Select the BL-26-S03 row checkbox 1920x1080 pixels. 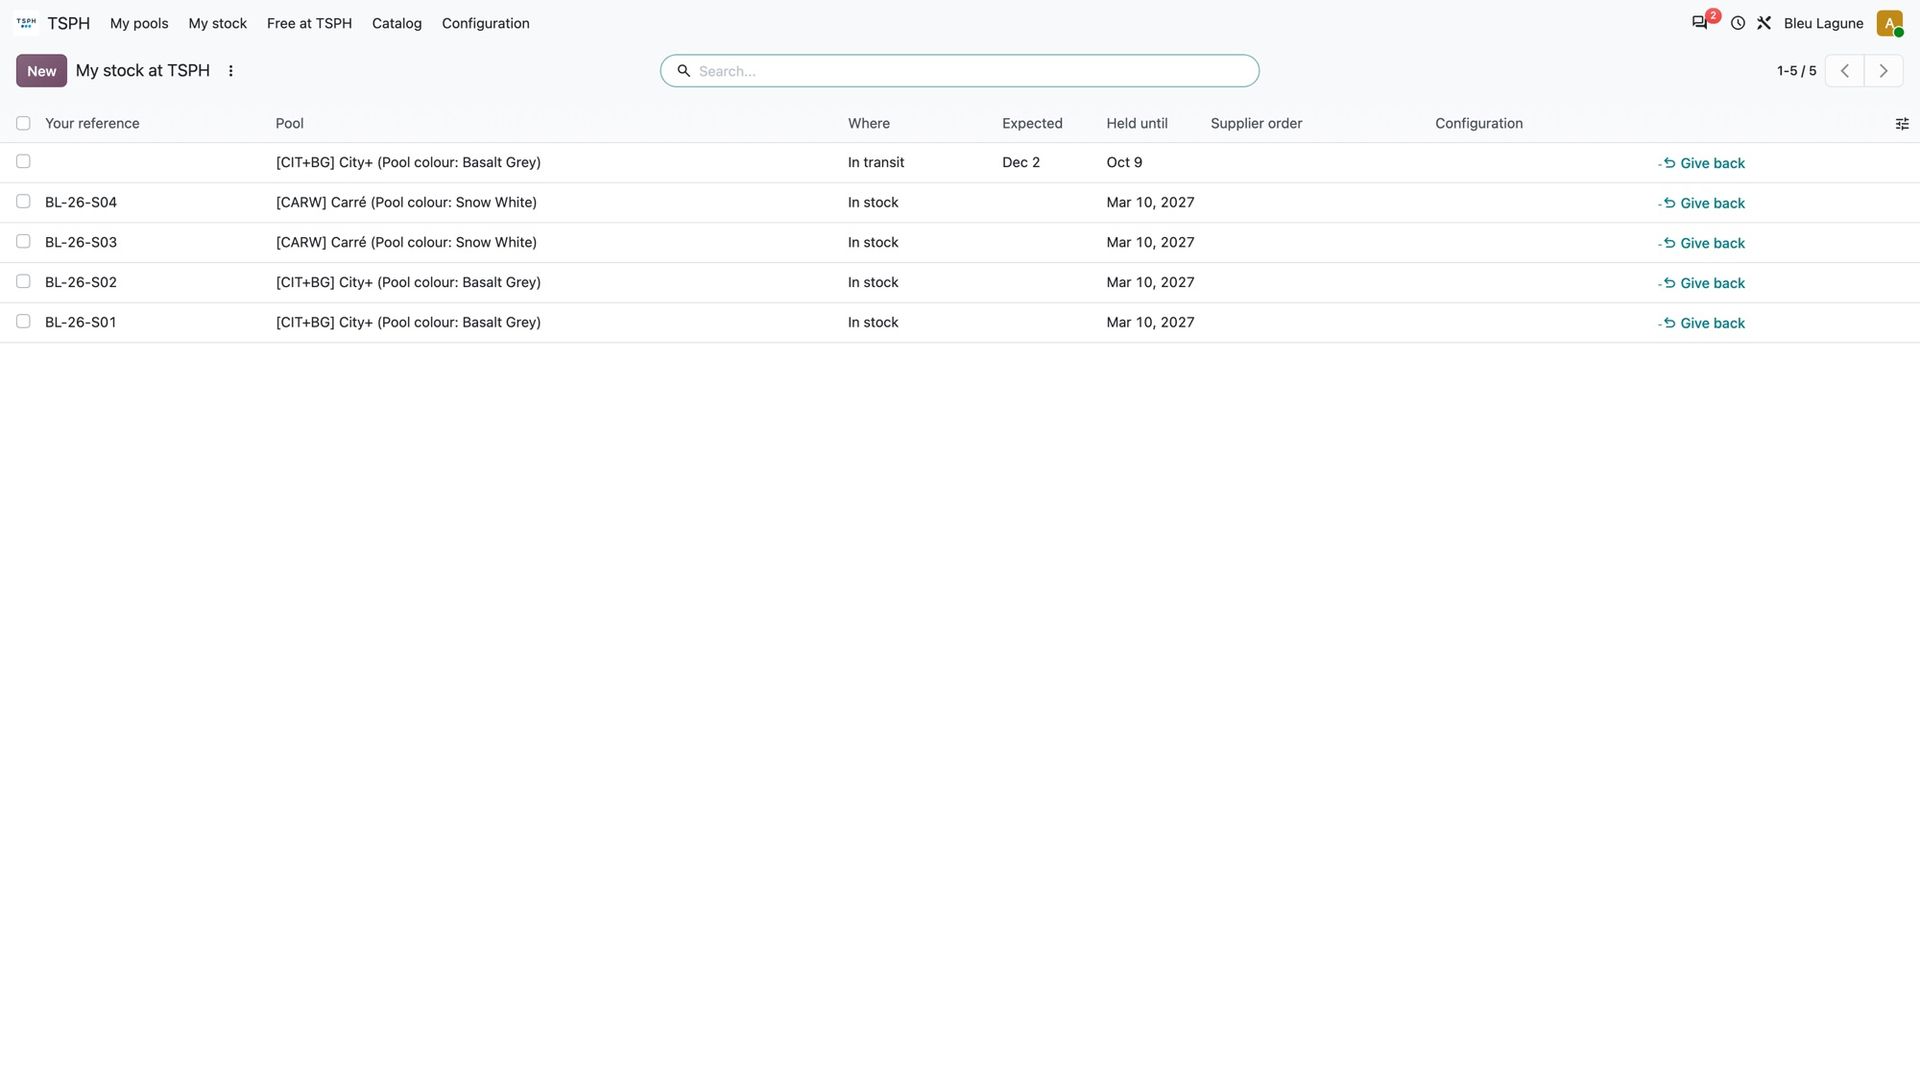pos(23,241)
